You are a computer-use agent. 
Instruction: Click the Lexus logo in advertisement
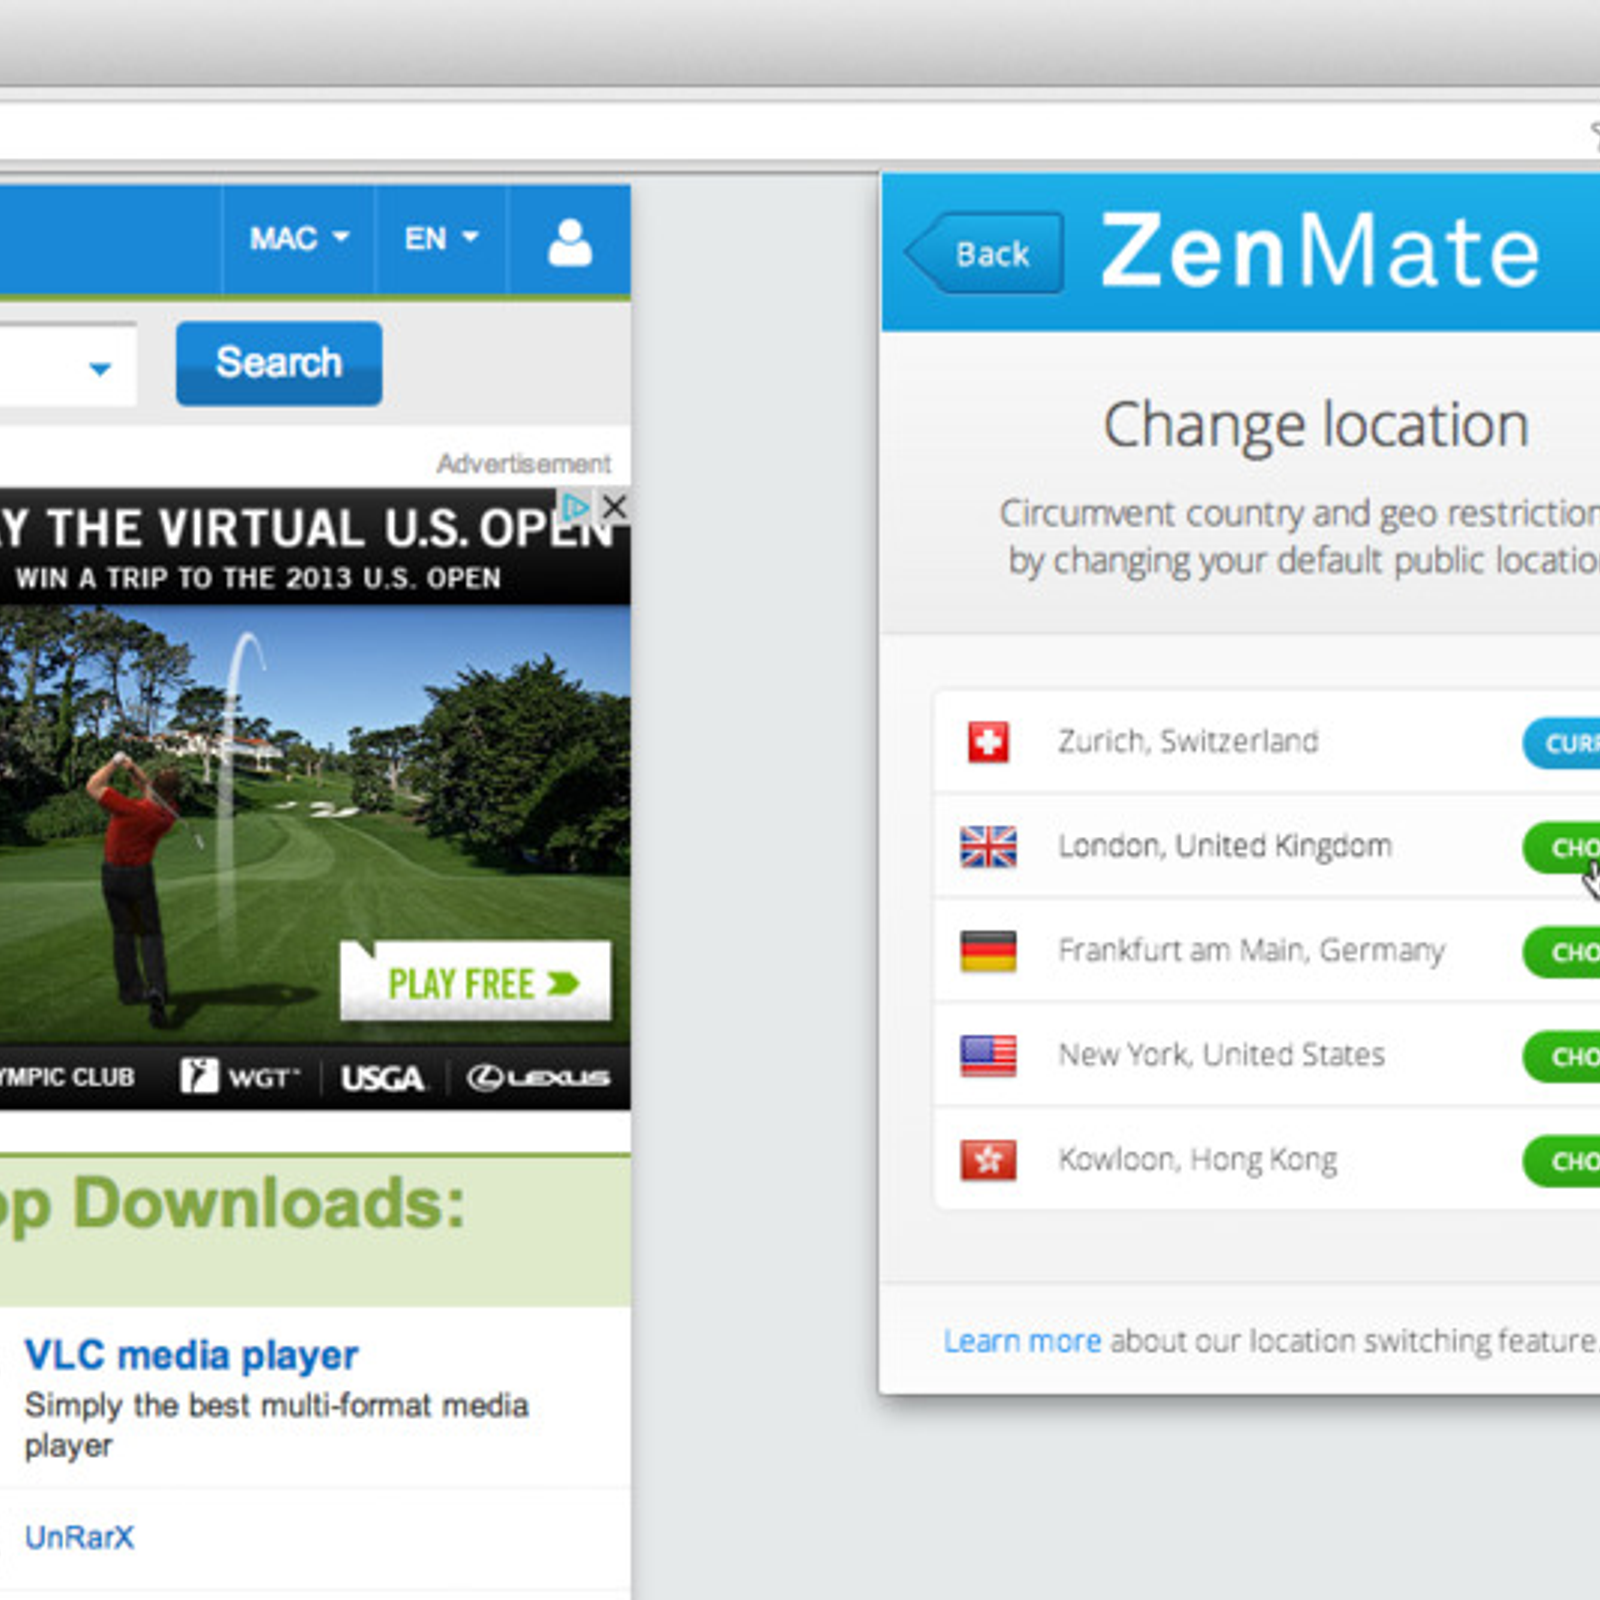tap(538, 1077)
